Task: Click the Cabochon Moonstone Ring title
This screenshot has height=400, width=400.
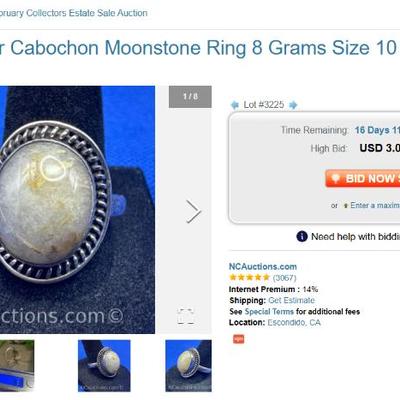Action: tap(198, 48)
